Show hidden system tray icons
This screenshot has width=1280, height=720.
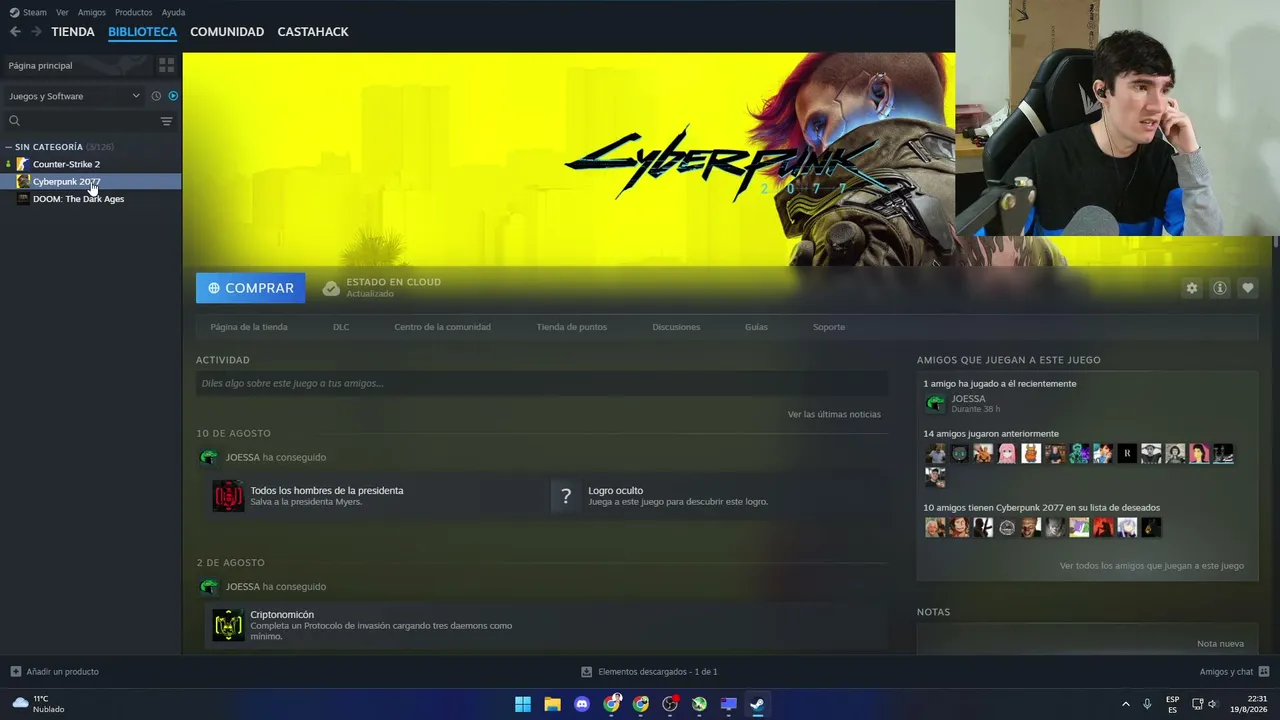point(1125,704)
